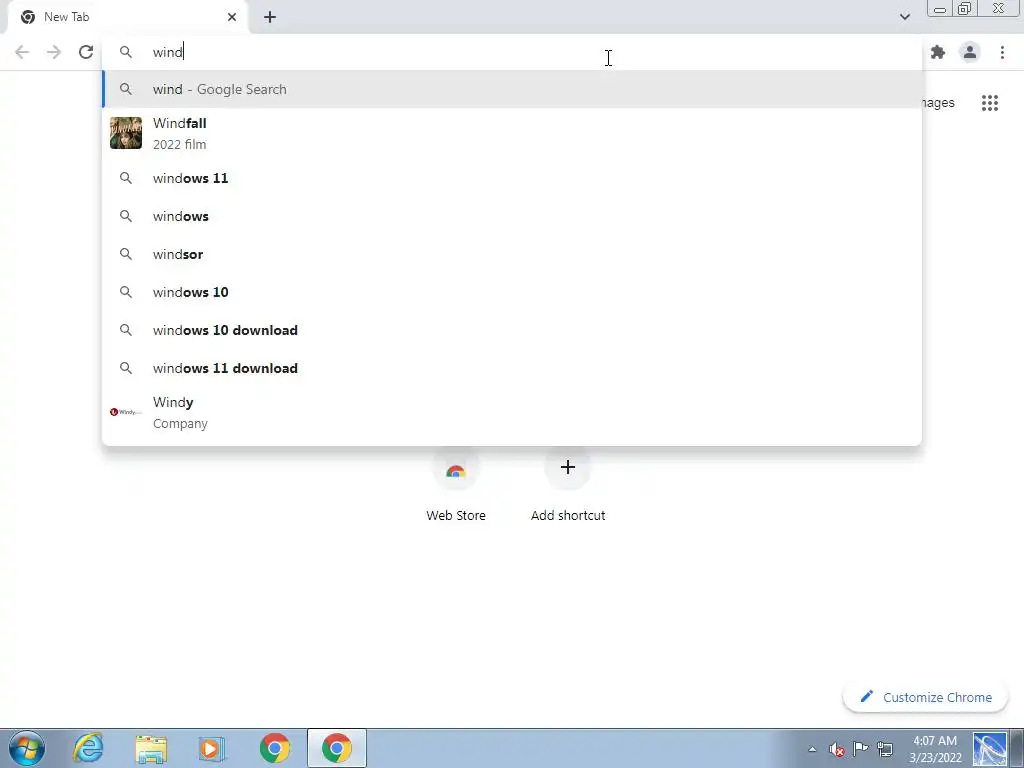Image resolution: width=1024 pixels, height=768 pixels.
Task: Close the New Tab tab
Action: 232,17
